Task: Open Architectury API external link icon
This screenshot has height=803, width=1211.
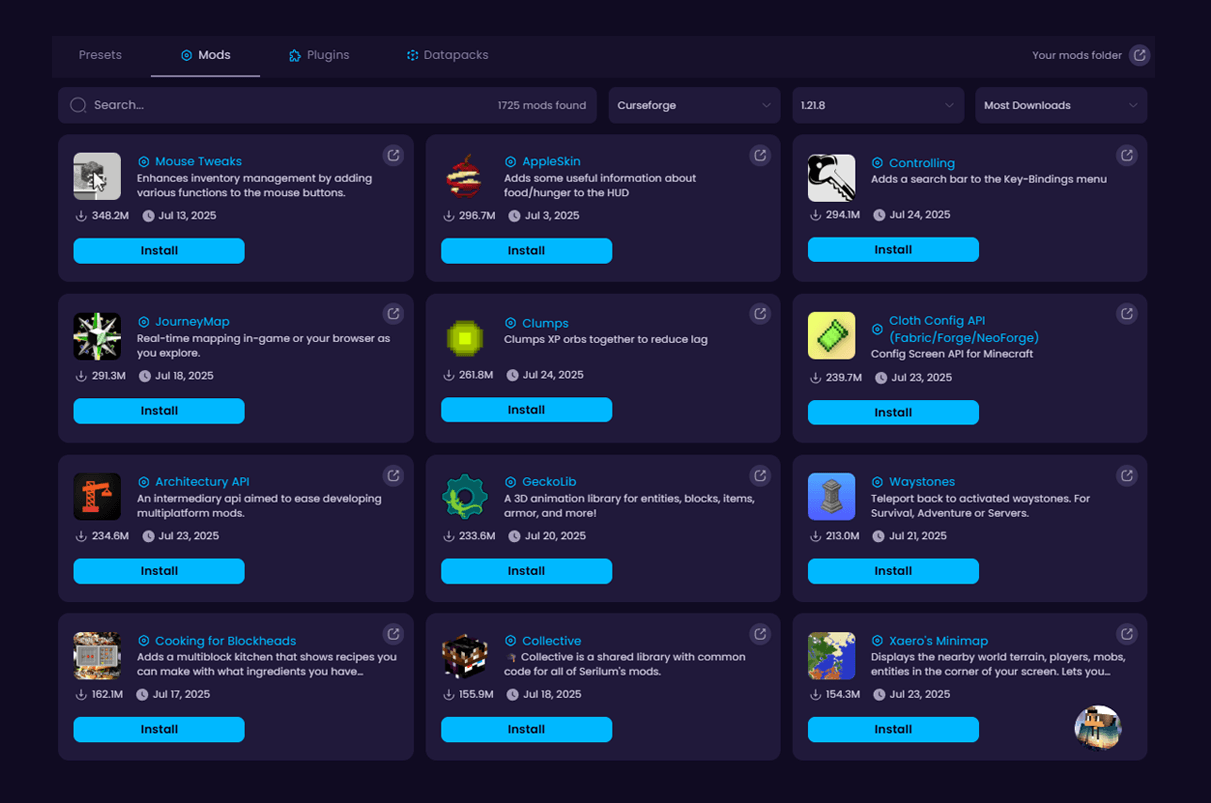Action: click(x=393, y=475)
